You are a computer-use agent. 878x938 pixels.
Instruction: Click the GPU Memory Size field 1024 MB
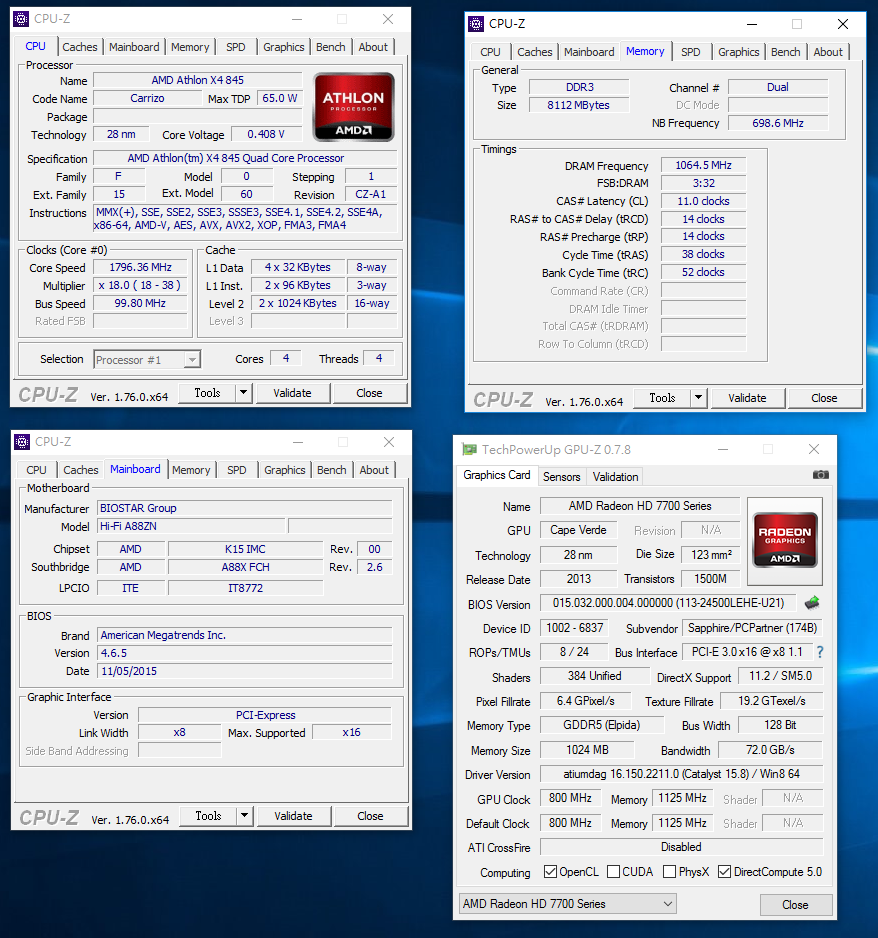(587, 750)
